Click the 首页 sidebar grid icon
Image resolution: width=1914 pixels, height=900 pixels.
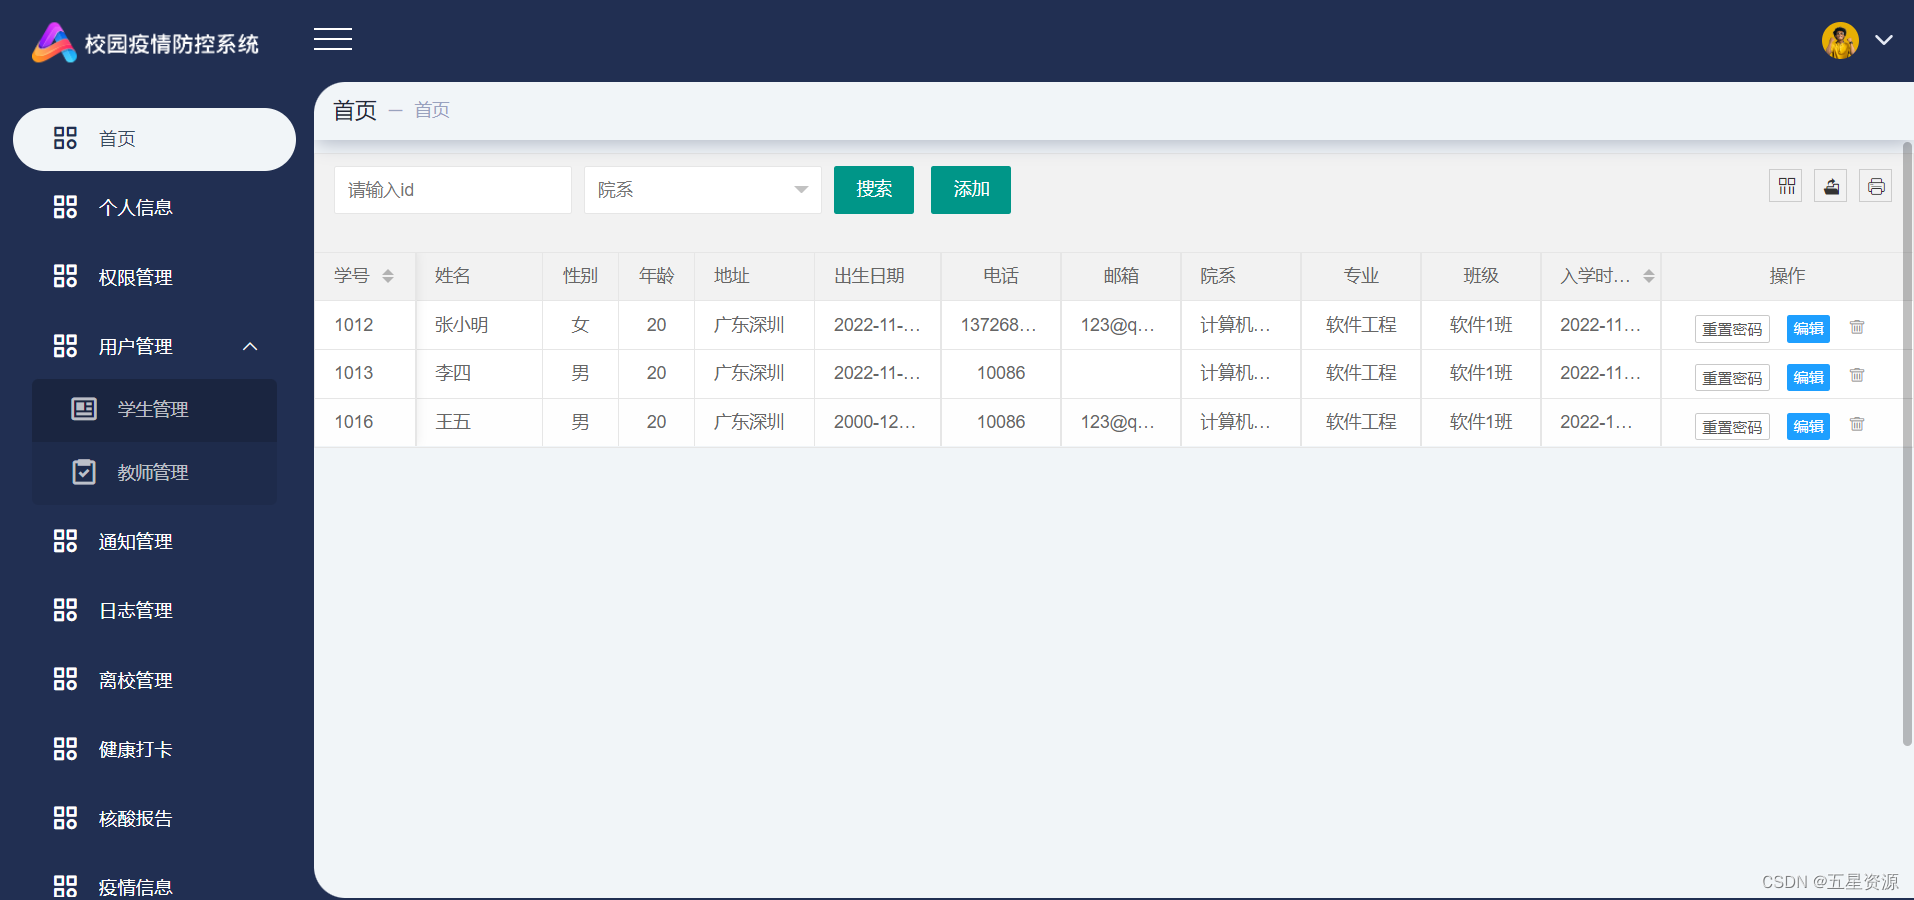click(65, 138)
